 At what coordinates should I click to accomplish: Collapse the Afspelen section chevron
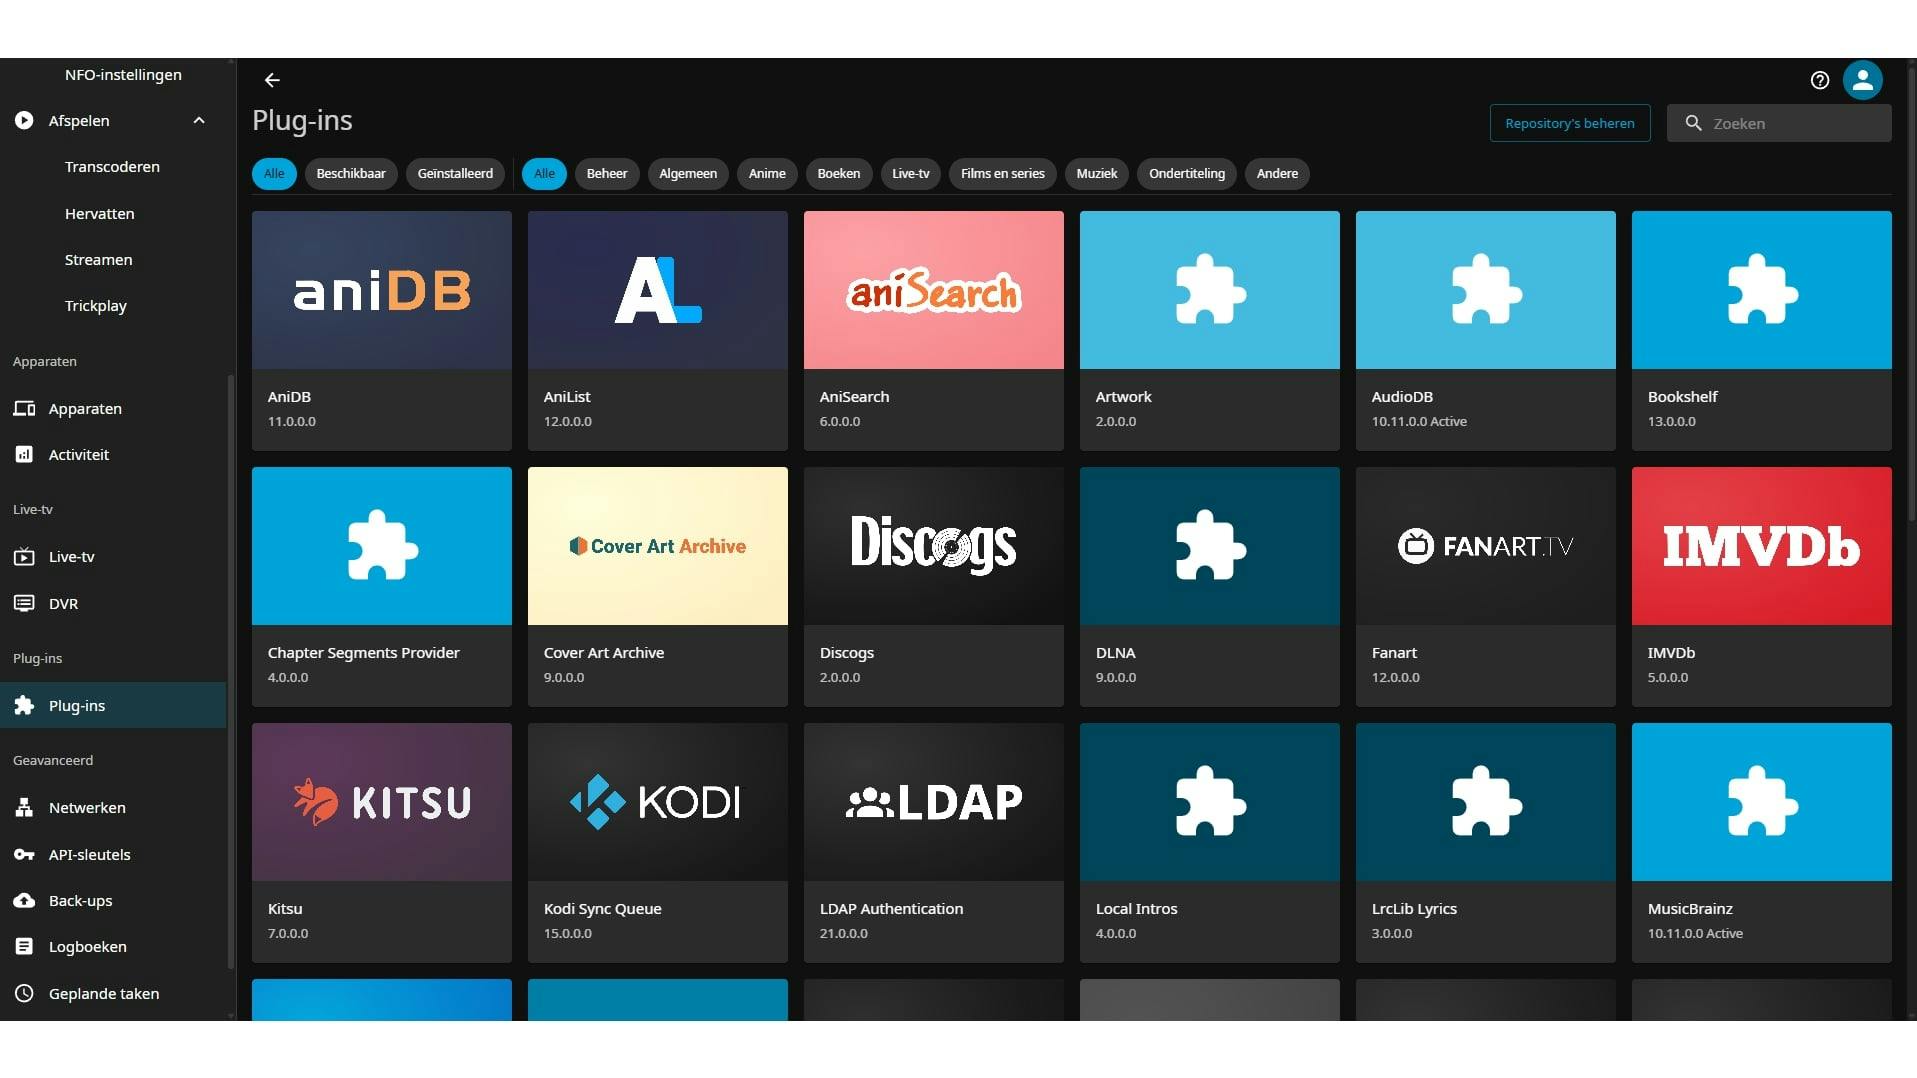[199, 120]
